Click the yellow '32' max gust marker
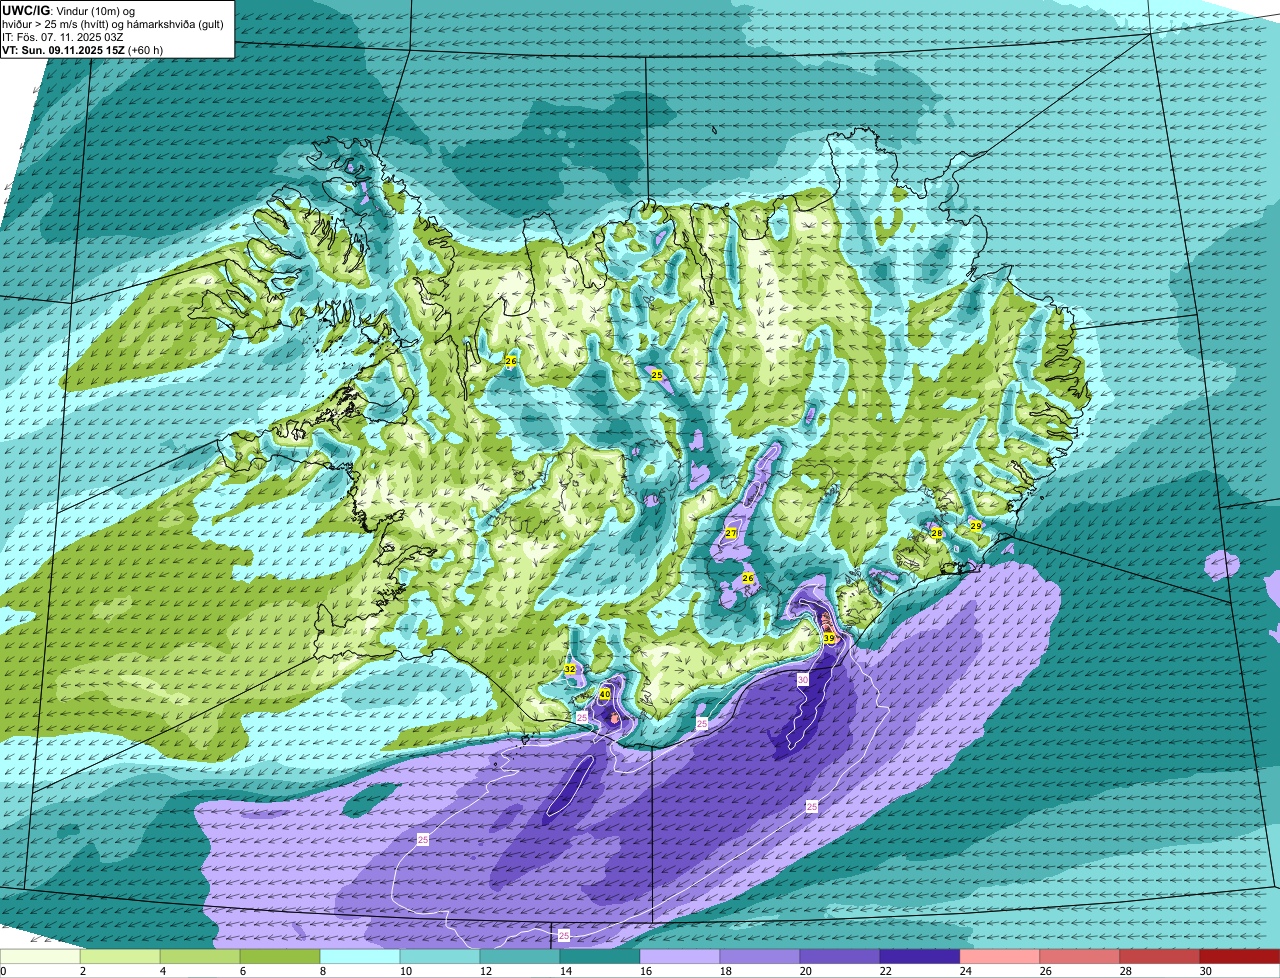 coord(570,669)
